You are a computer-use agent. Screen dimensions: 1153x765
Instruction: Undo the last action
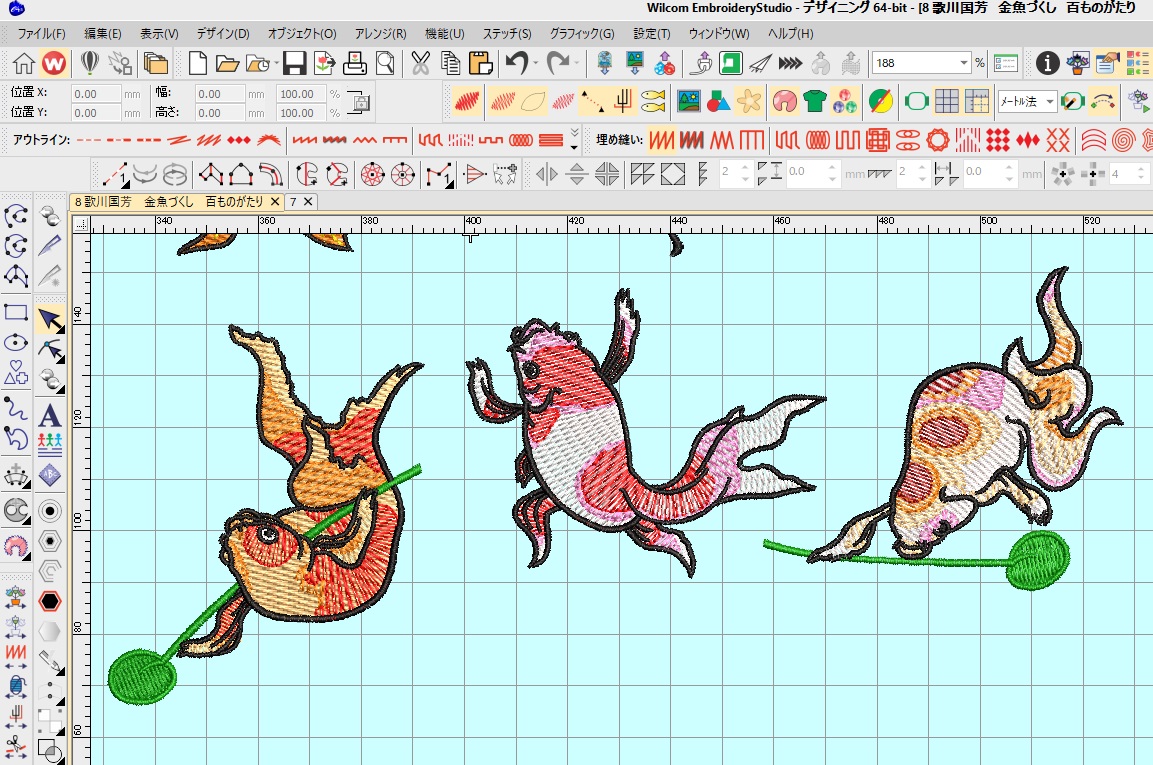(516, 63)
